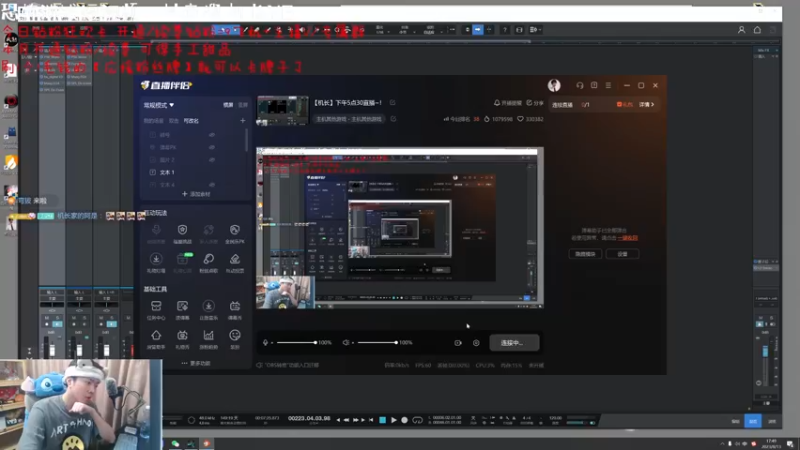Add a new scene with the plus icon
This screenshot has height=450, width=800.
point(243,121)
